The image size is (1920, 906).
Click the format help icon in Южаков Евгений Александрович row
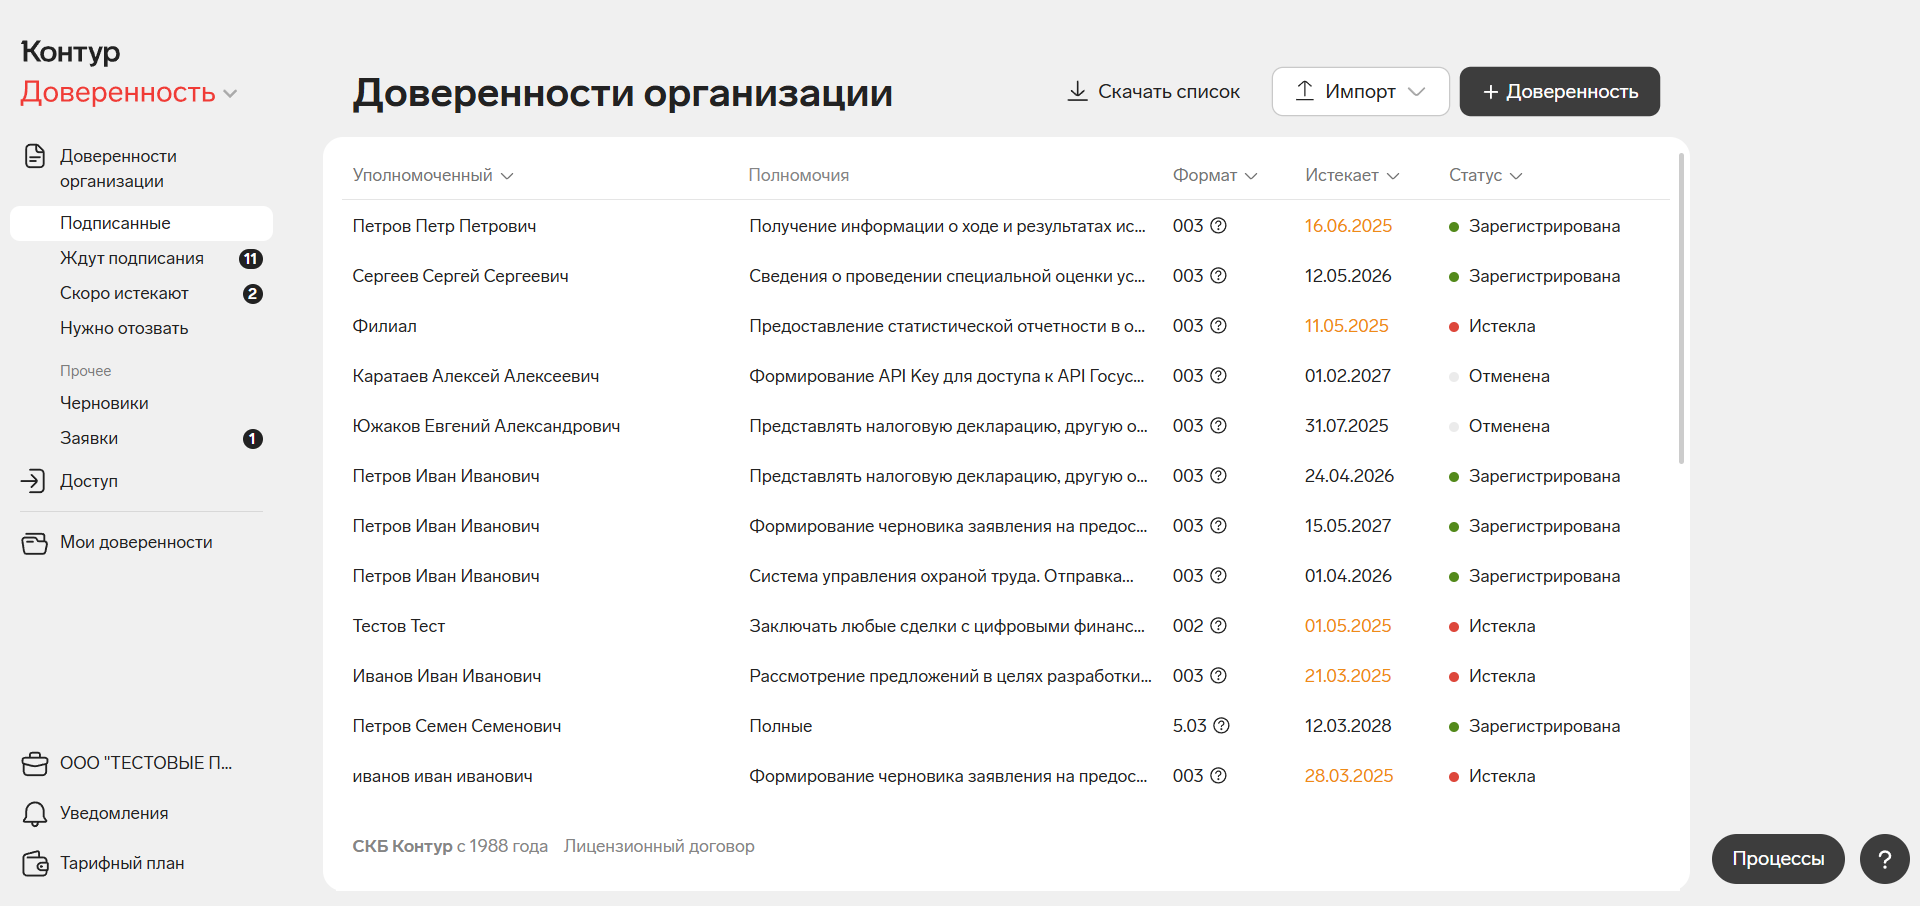click(1218, 426)
